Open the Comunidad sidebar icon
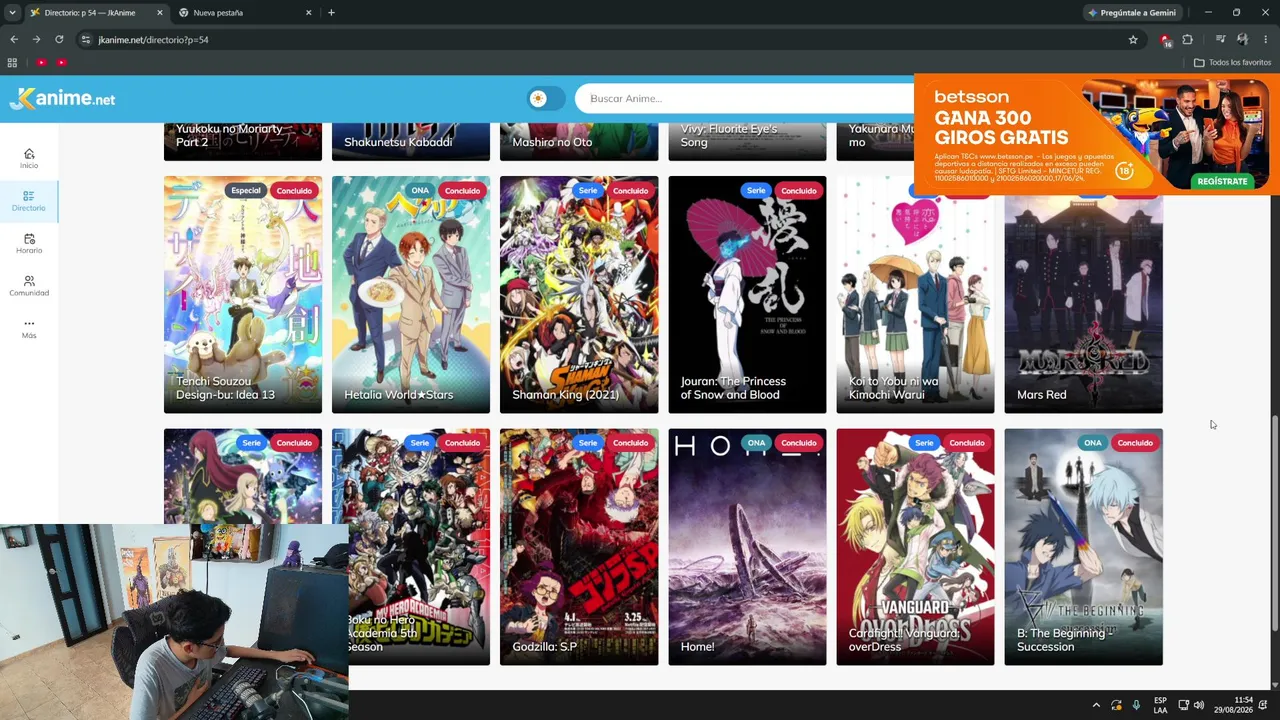 pos(29,286)
